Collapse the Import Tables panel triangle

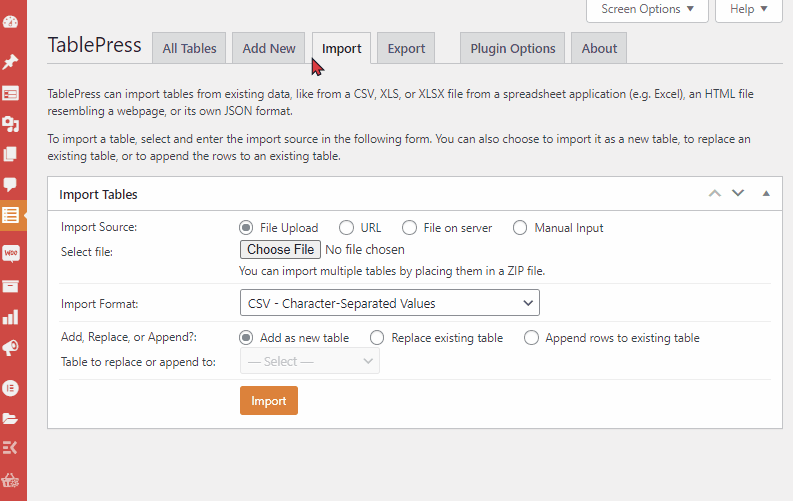coord(766,194)
